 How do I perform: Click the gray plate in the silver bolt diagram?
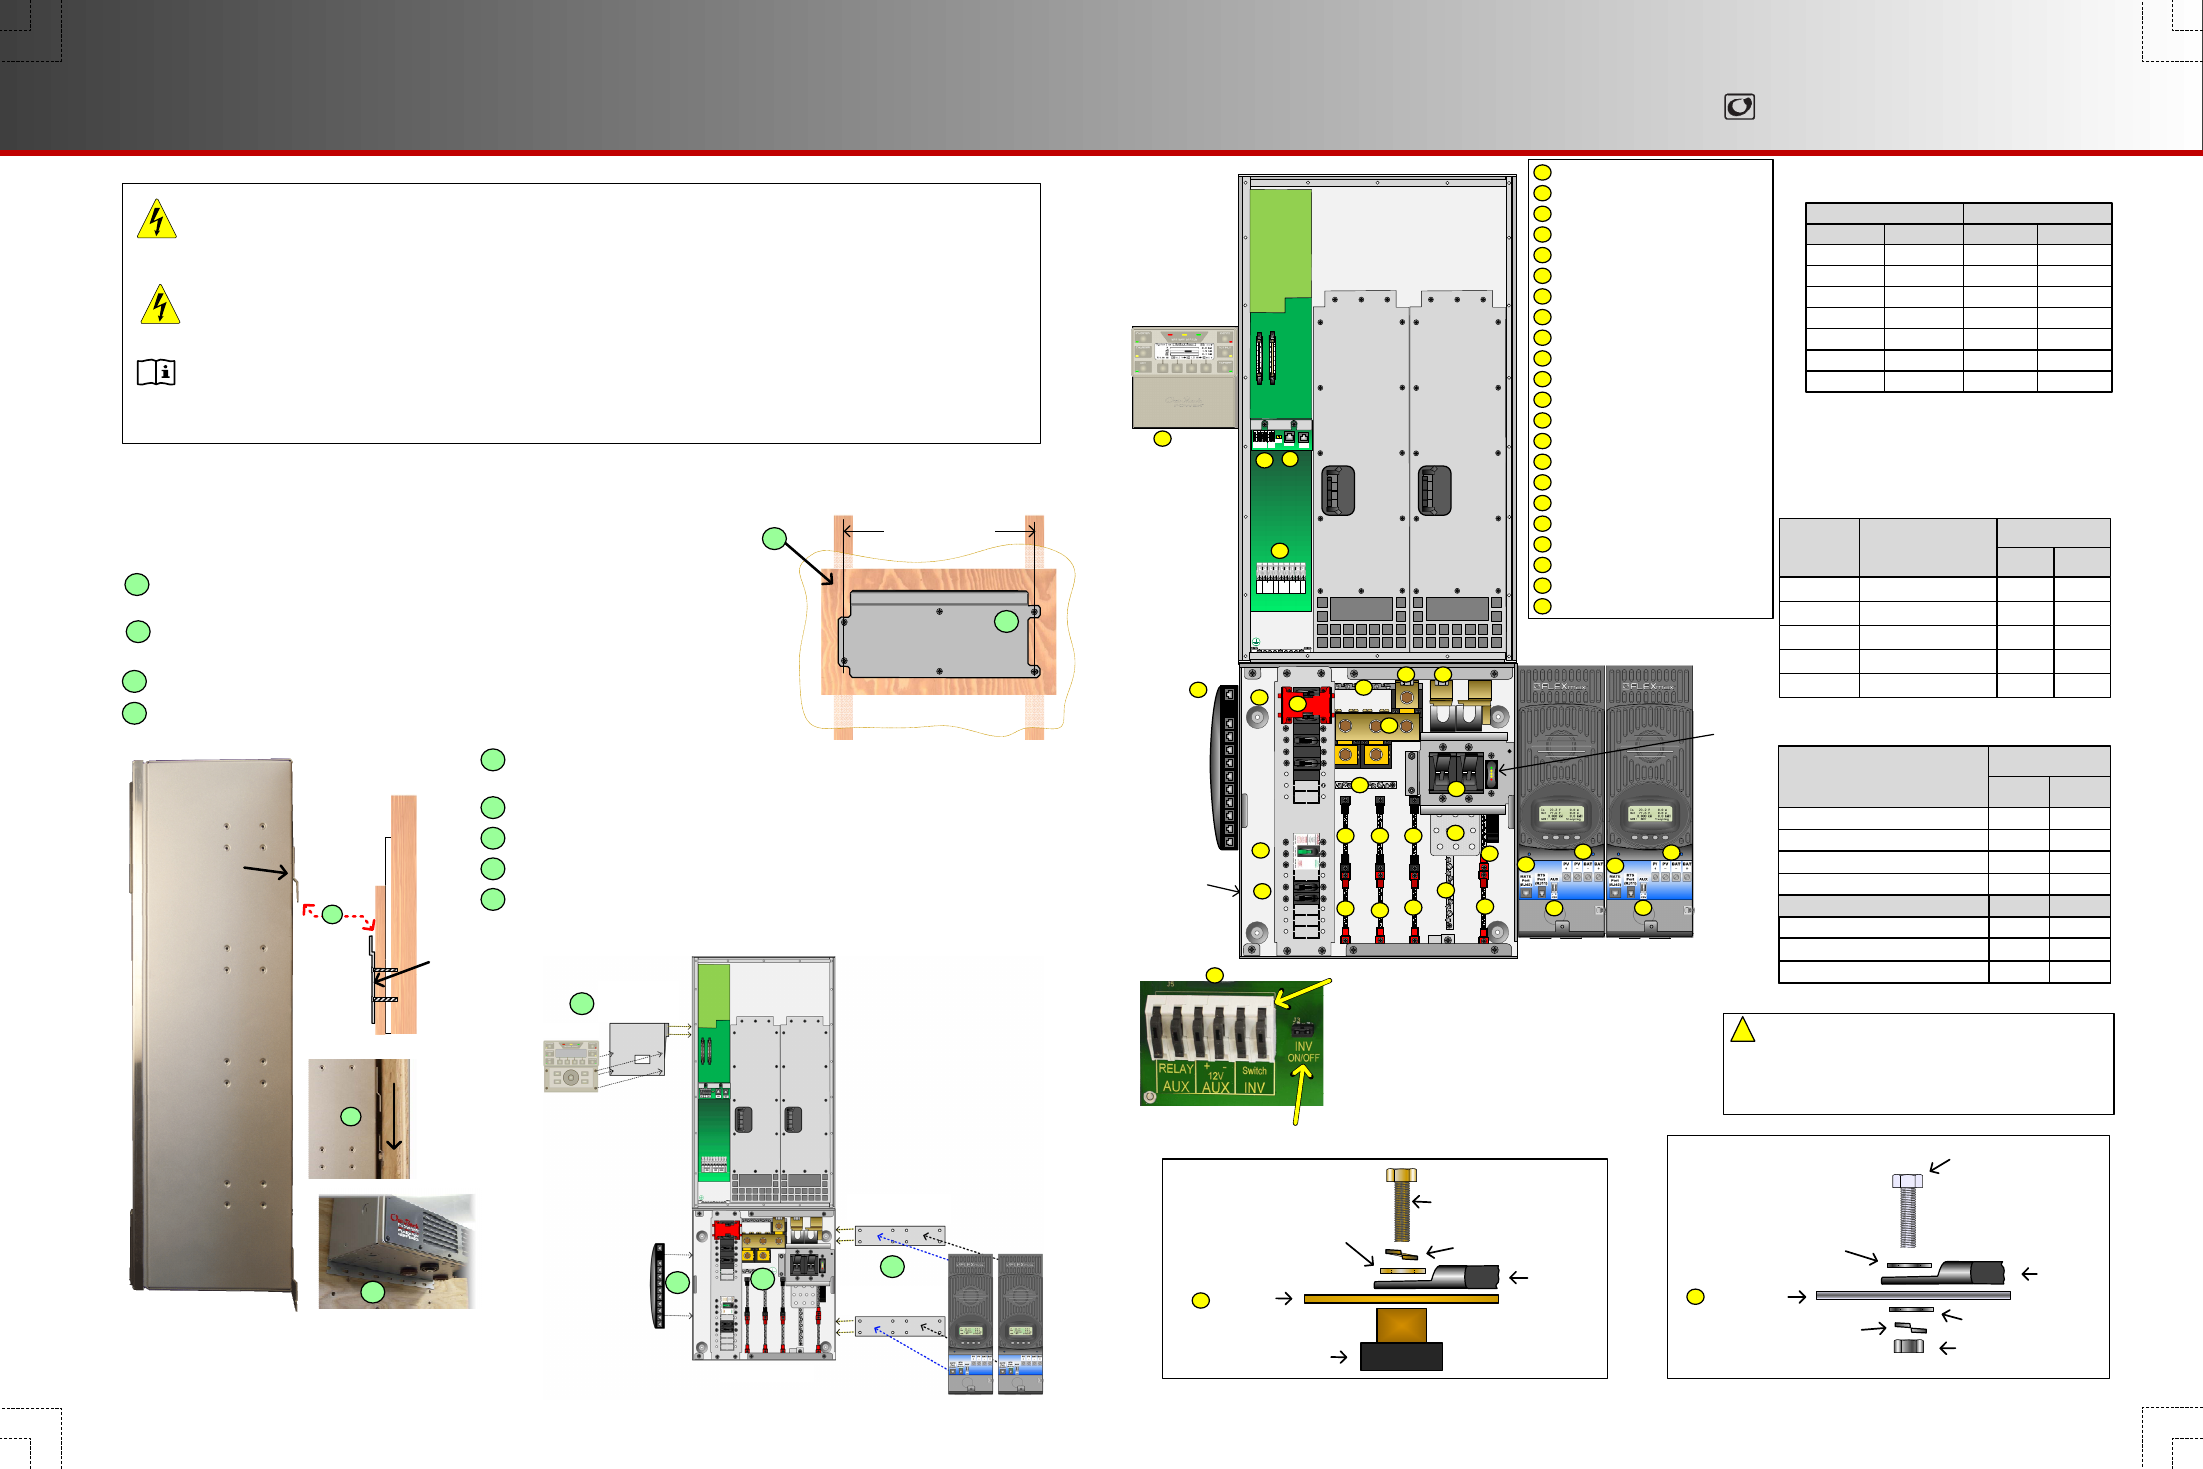tap(1913, 1295)
